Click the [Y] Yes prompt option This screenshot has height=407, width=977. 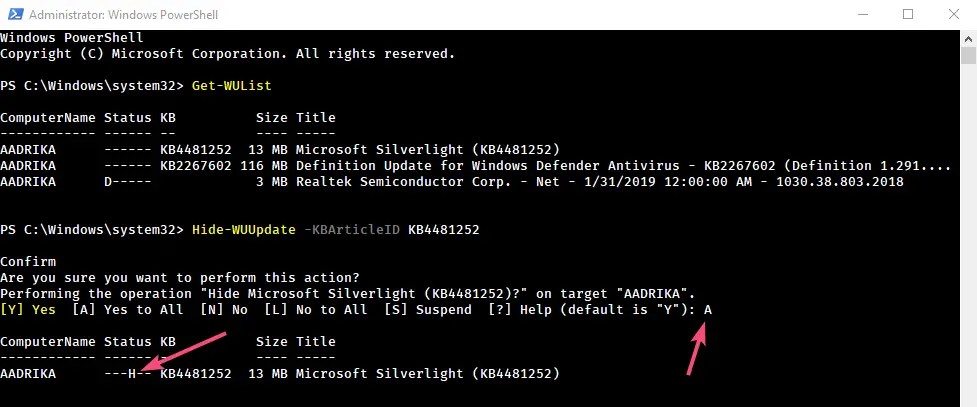[x=28, y=310]
